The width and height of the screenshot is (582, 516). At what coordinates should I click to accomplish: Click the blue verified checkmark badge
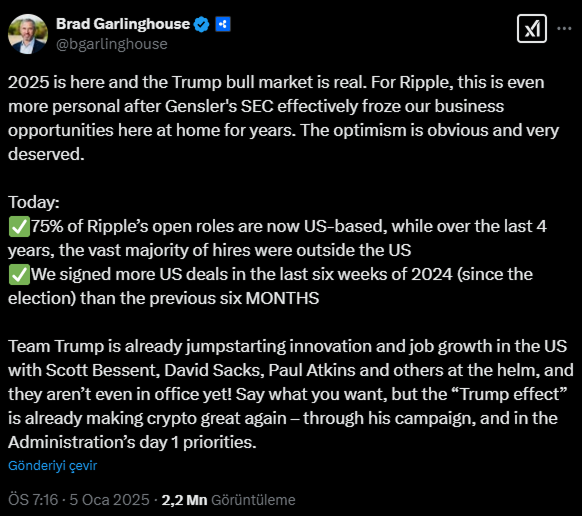point(202,25)
